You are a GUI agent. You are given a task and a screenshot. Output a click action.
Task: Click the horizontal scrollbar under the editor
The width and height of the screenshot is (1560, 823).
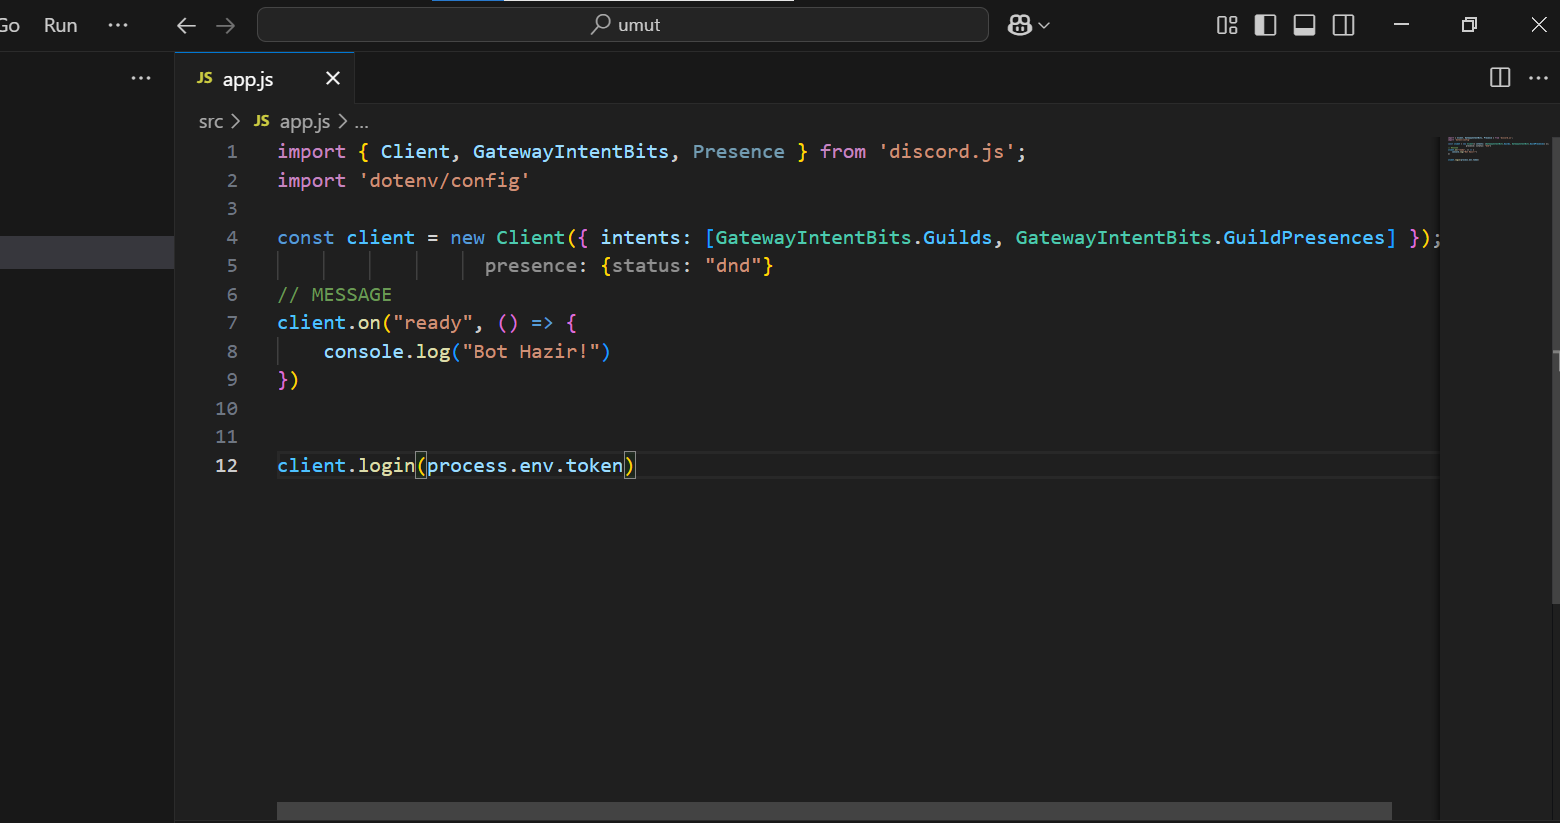tap(834, 811)
